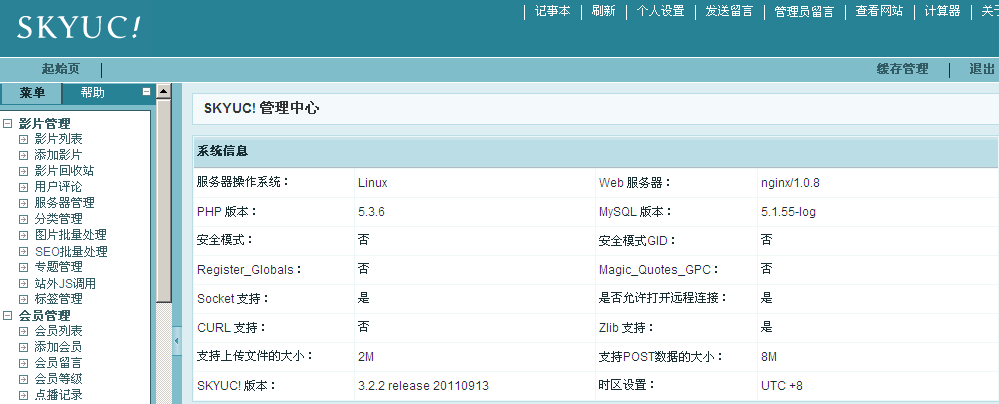
Task: Click the arrow icon beside 添加影片
Action: (x=24, y=155)
